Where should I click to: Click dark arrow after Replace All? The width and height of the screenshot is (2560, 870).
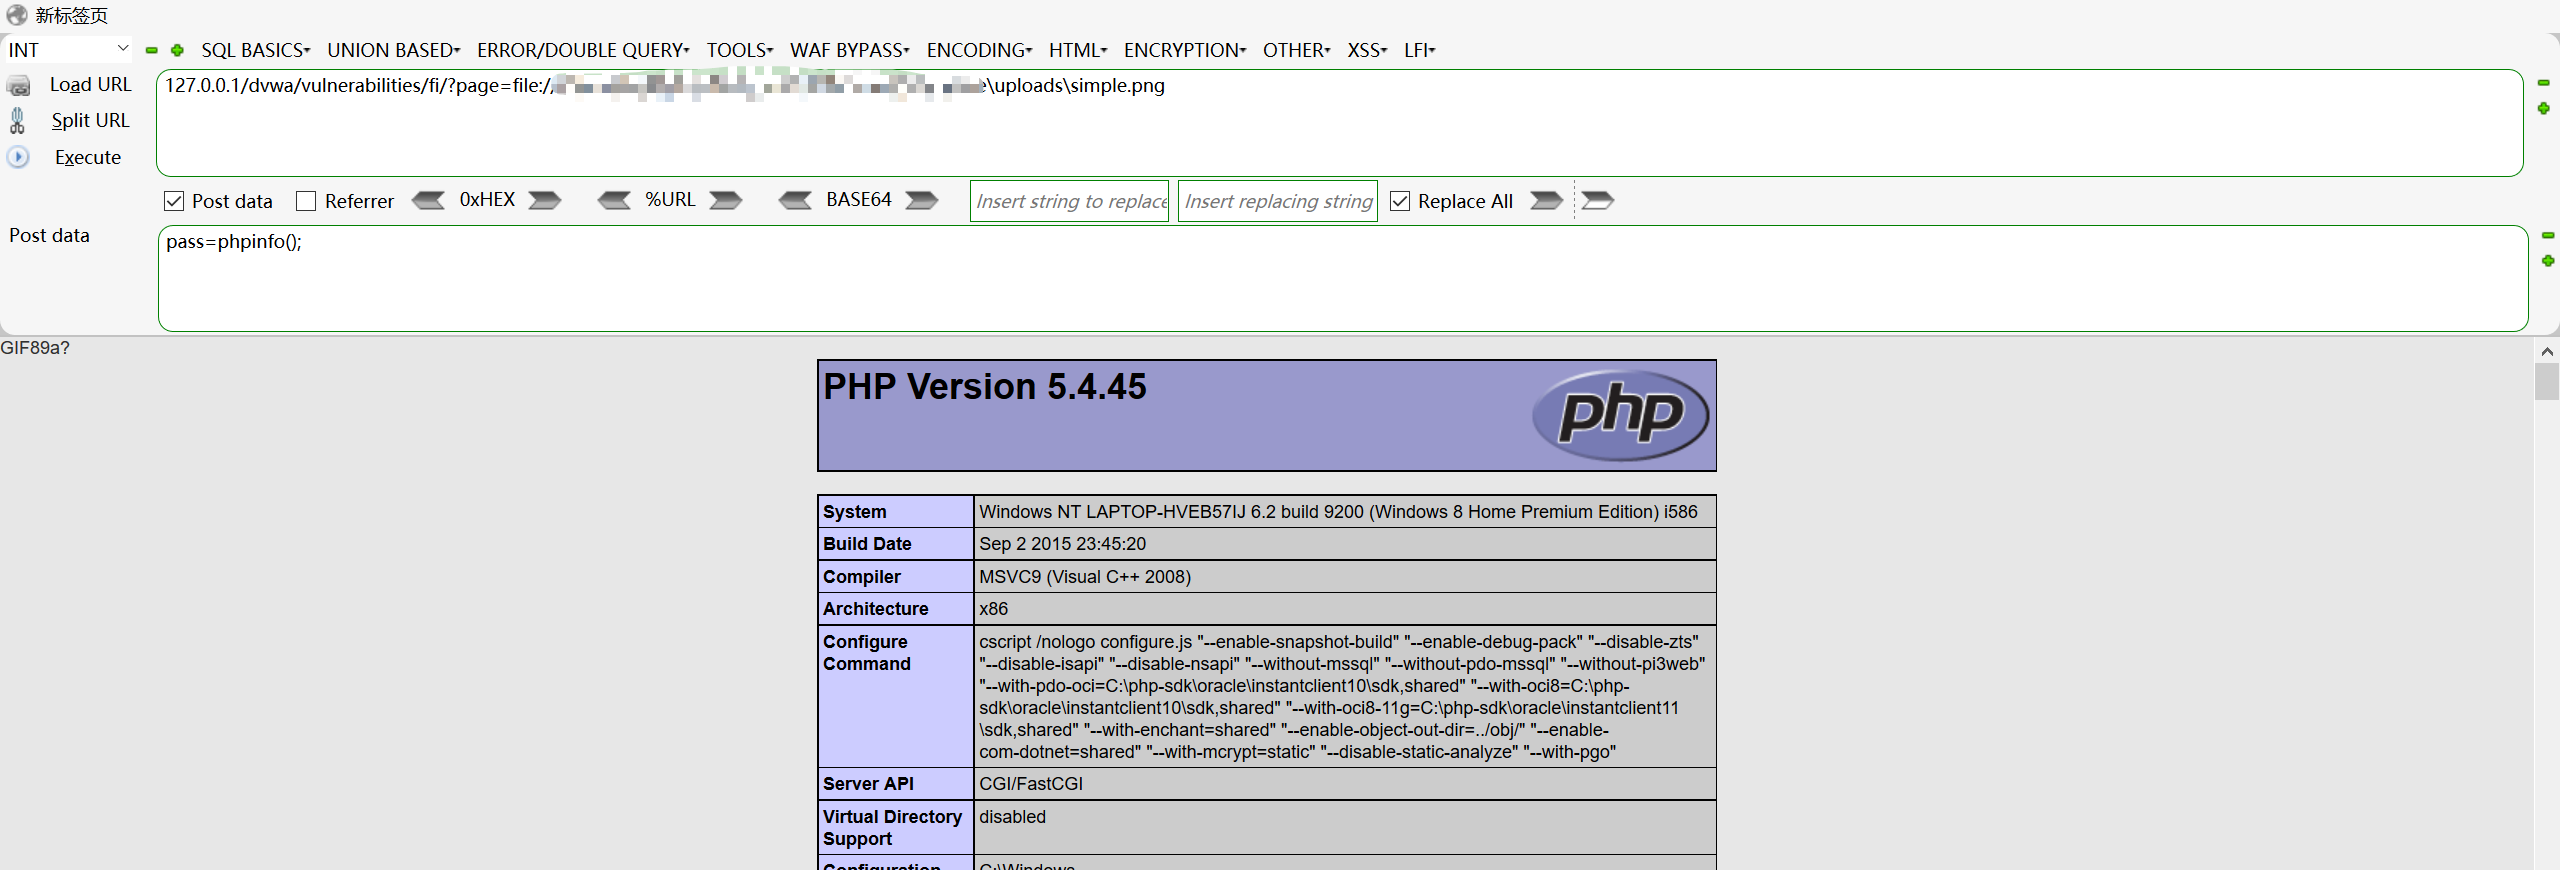pos(1546,200)
